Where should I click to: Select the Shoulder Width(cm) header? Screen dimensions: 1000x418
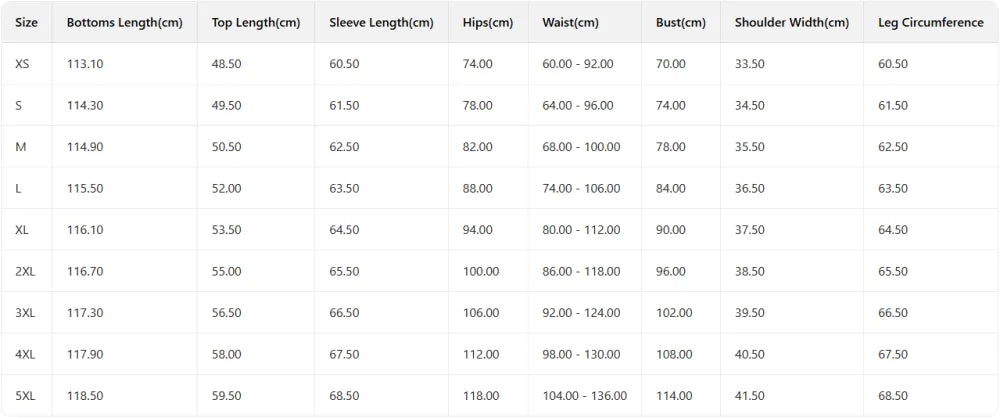click(791, 22)
